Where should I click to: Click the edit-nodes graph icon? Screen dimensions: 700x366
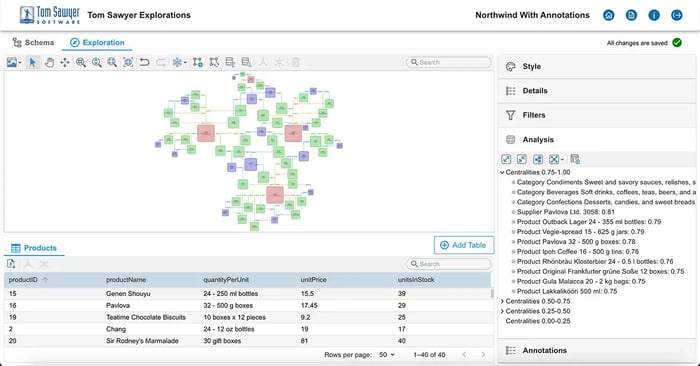[214, 62]
